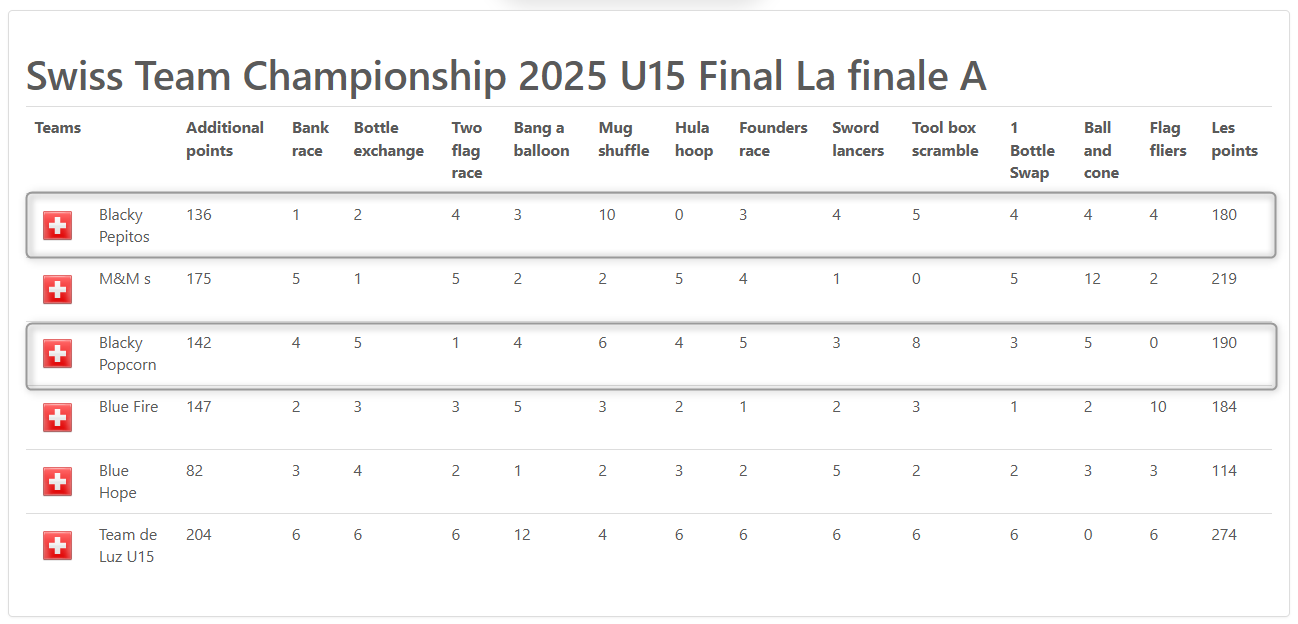Open the M&M s team entry
This screenshot has height=624, width=1298.
point(125,279)
